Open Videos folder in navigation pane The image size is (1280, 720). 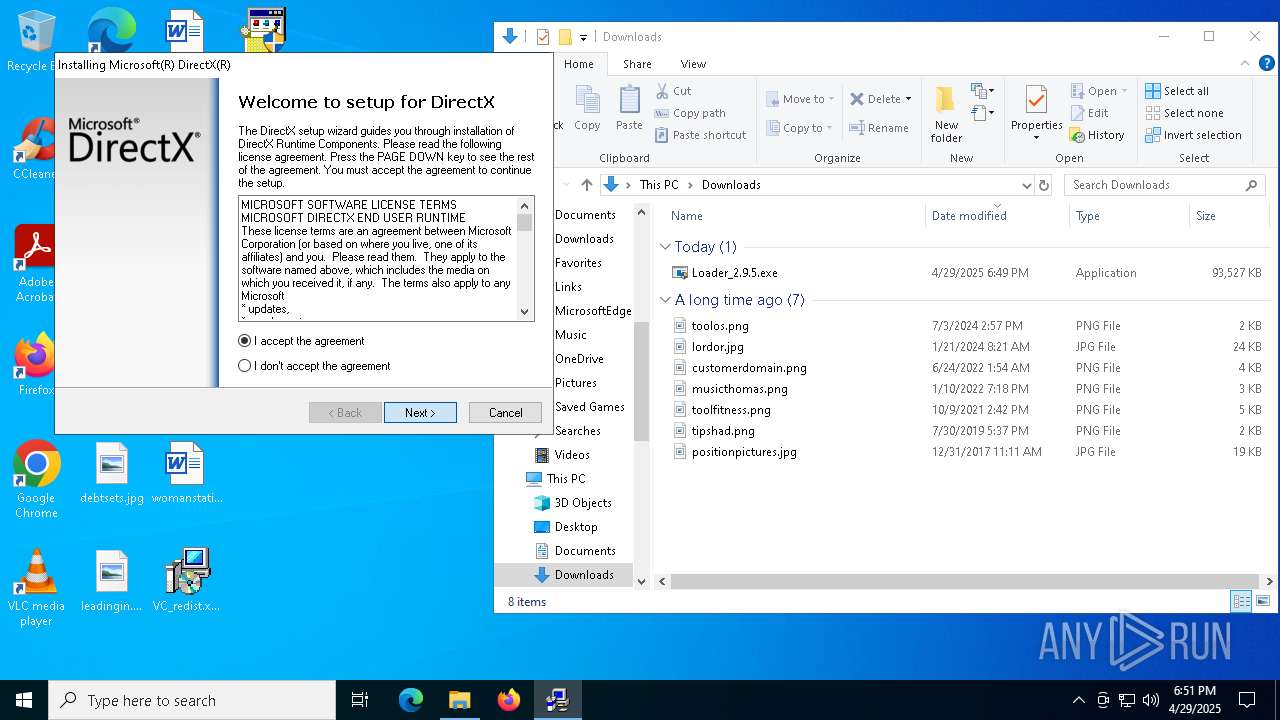[x=571, y=455]
